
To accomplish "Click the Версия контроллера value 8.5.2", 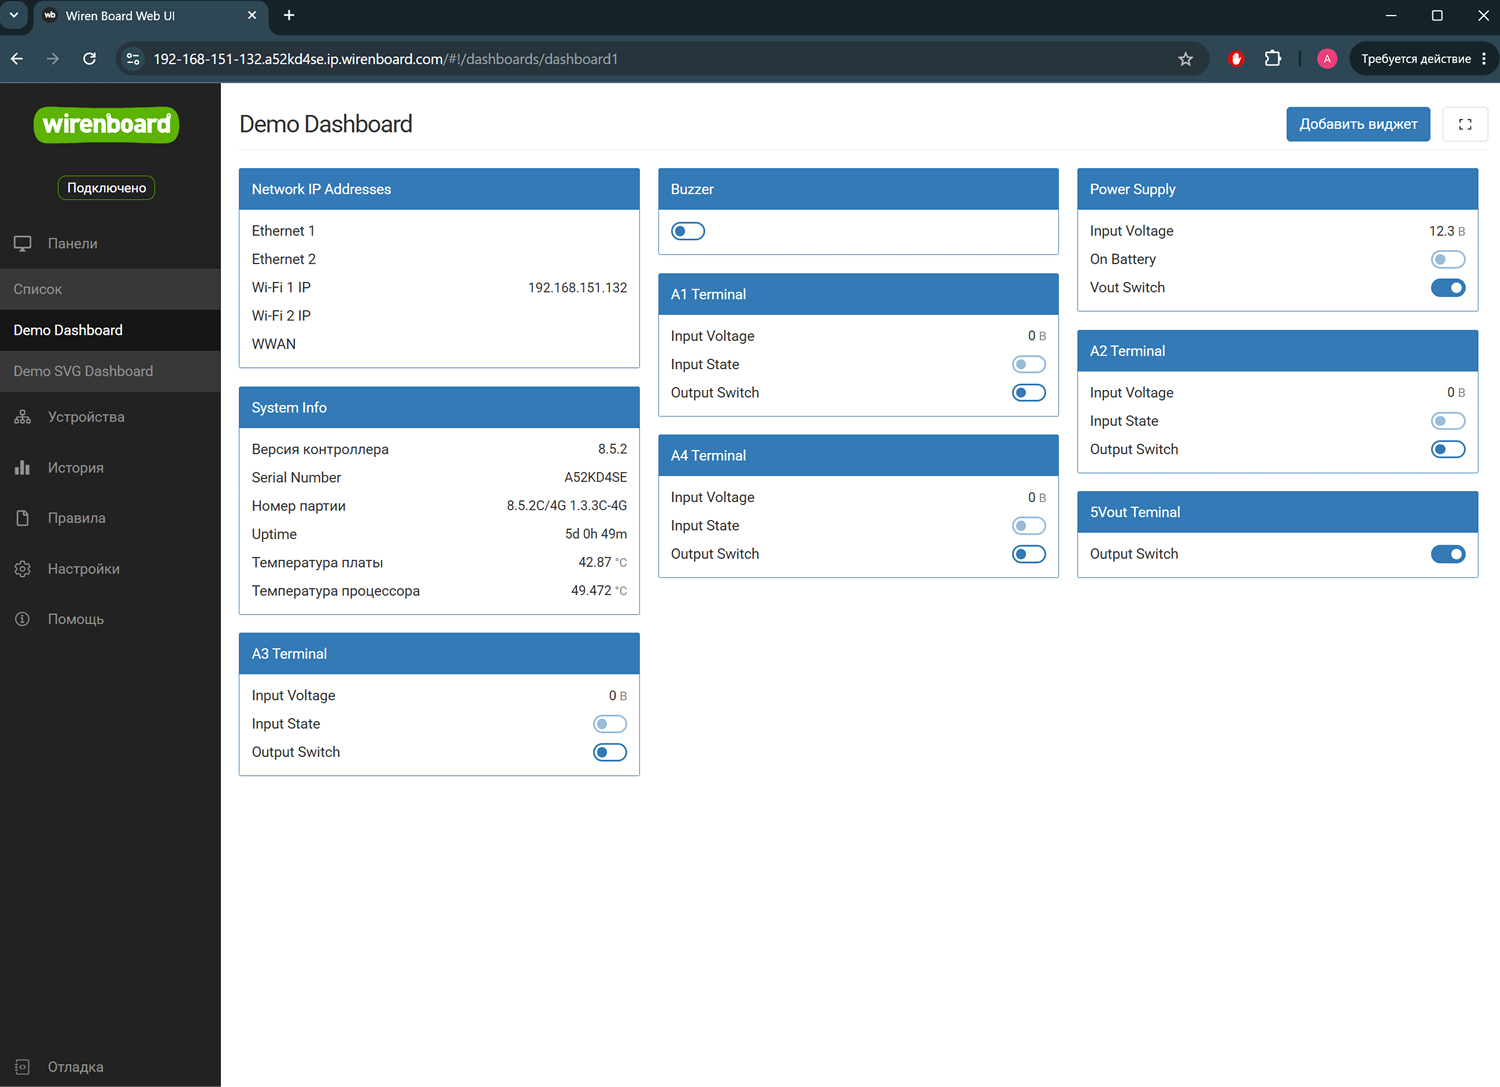I will [612, 450].
